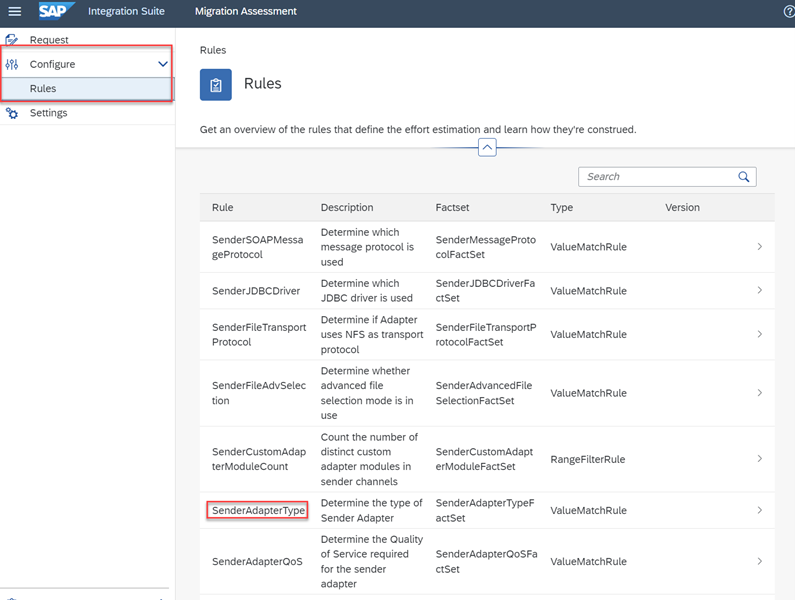Click description about Quality of Service
This screenshot has width=795, height=600.
[x=372, y=561]
